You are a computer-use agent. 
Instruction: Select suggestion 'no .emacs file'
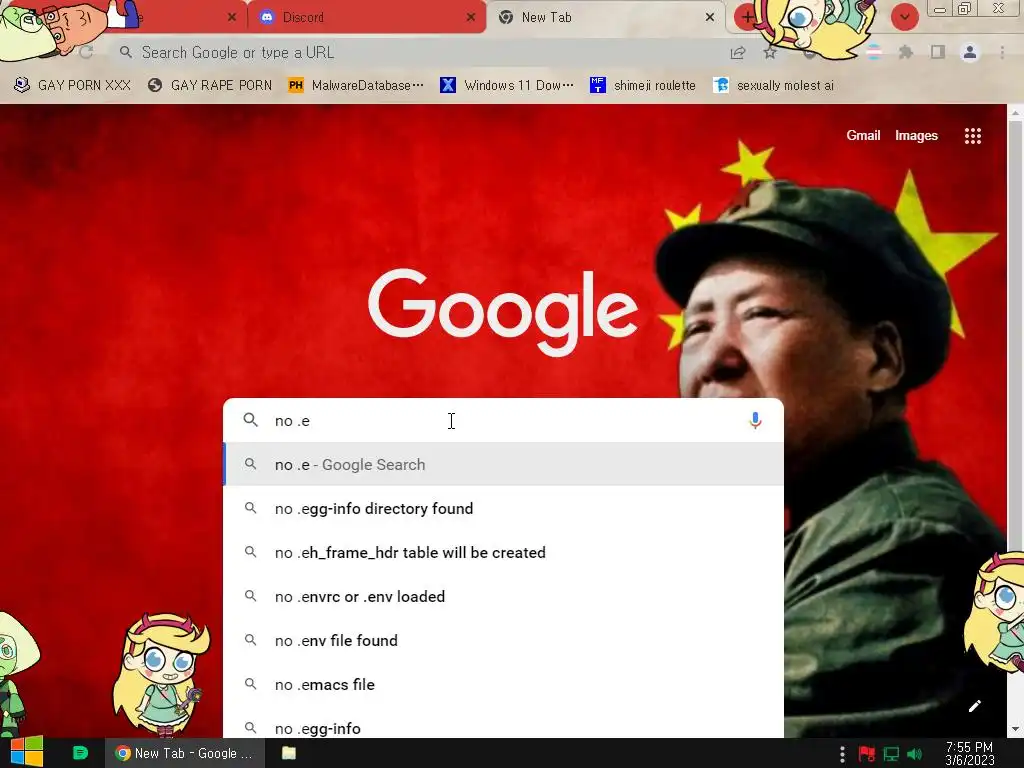tap(504, 684)
